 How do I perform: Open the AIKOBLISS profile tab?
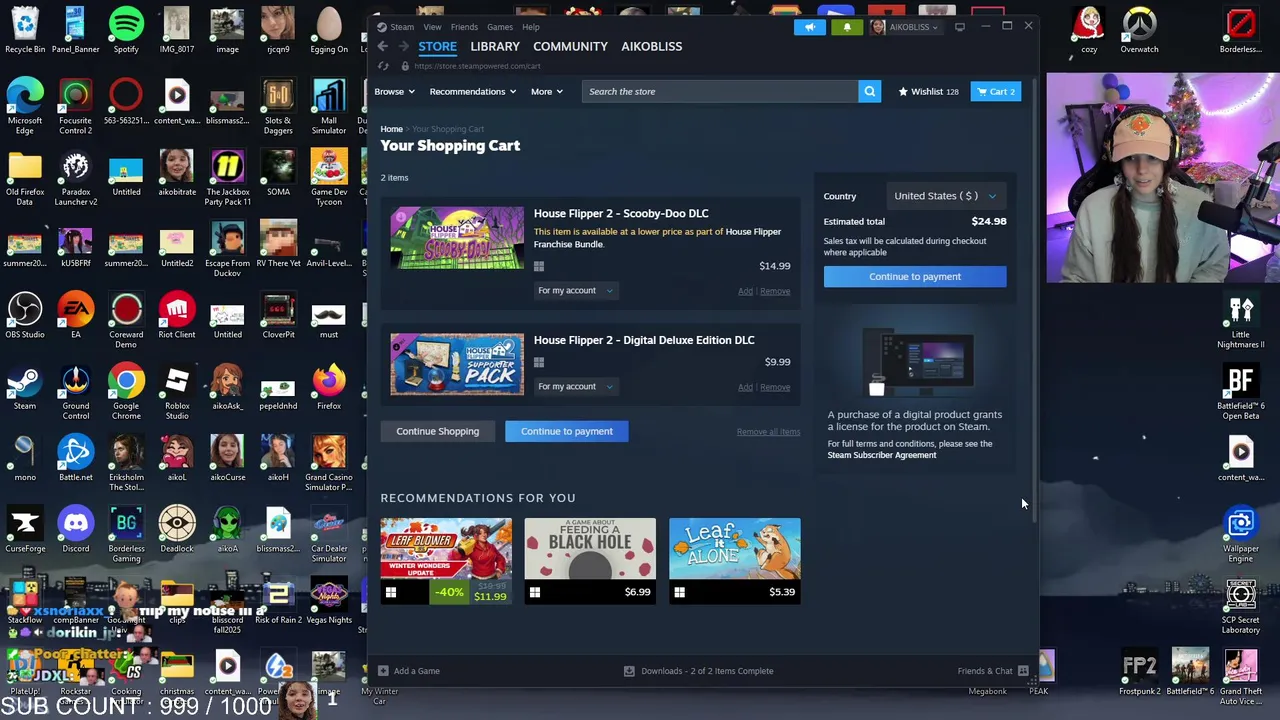652,46
